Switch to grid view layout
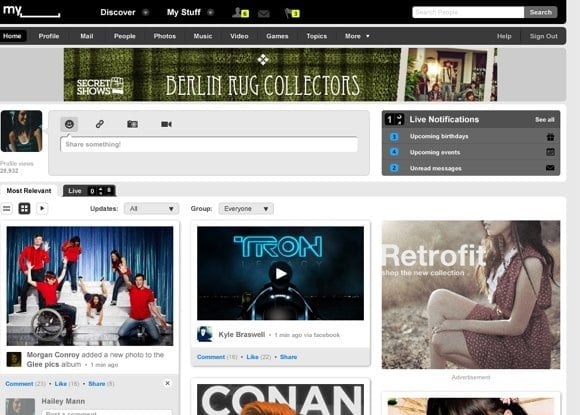 (24, 209)
